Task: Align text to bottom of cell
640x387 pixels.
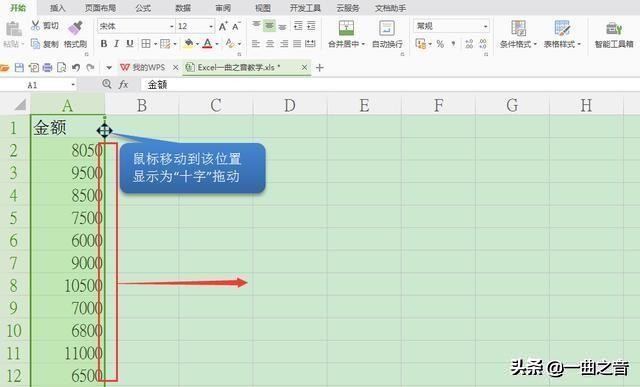Action: click(x=282, y=26)
